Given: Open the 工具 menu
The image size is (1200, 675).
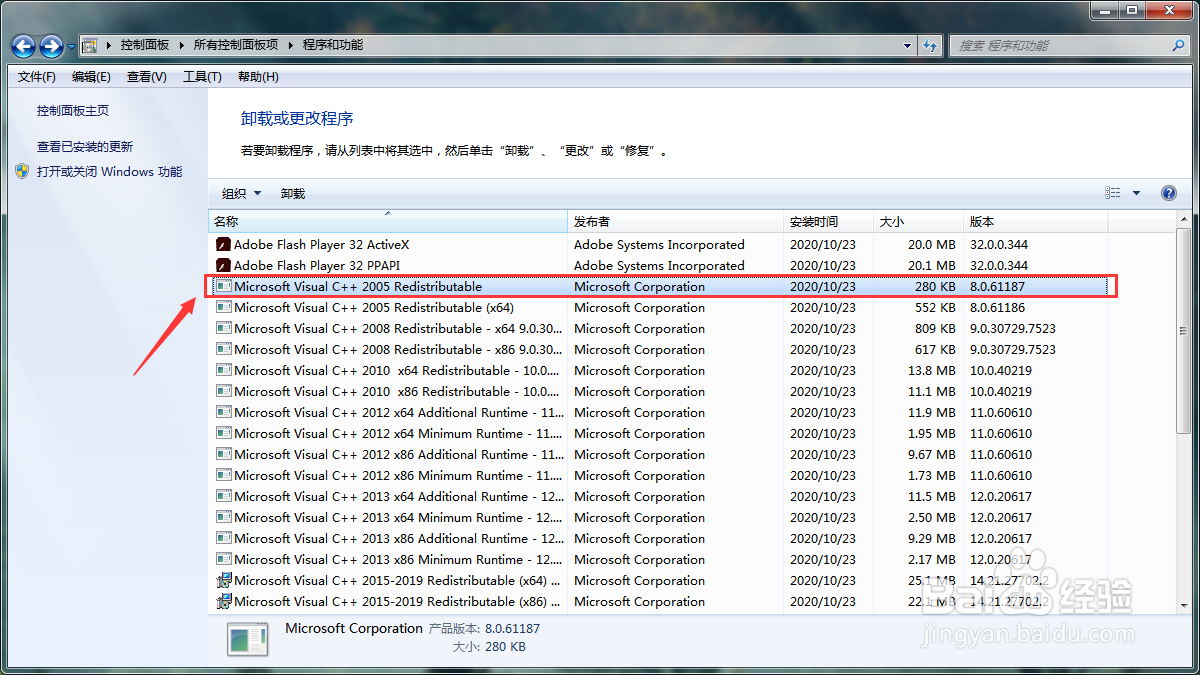Looking at the screenshot, I should click(x=202, y=76).
